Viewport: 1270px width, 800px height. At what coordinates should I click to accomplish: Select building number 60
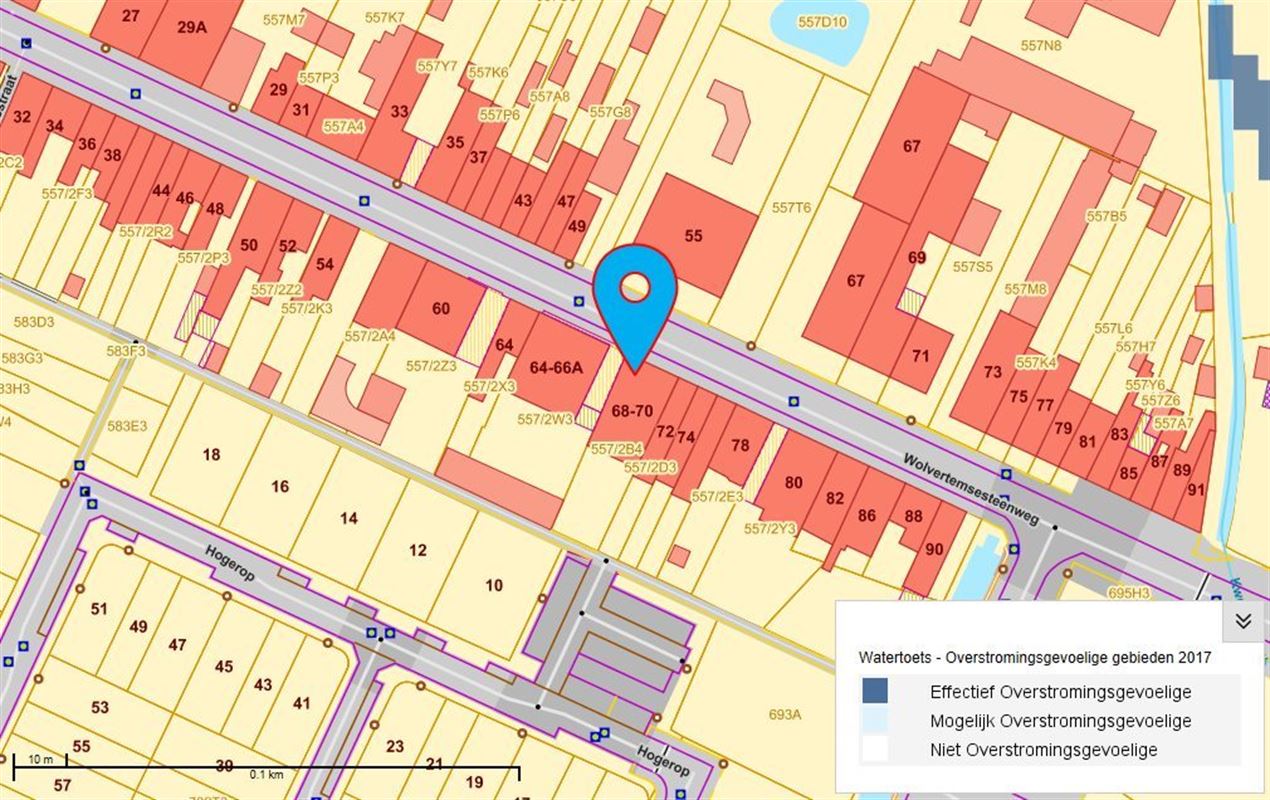pos(440,309)
